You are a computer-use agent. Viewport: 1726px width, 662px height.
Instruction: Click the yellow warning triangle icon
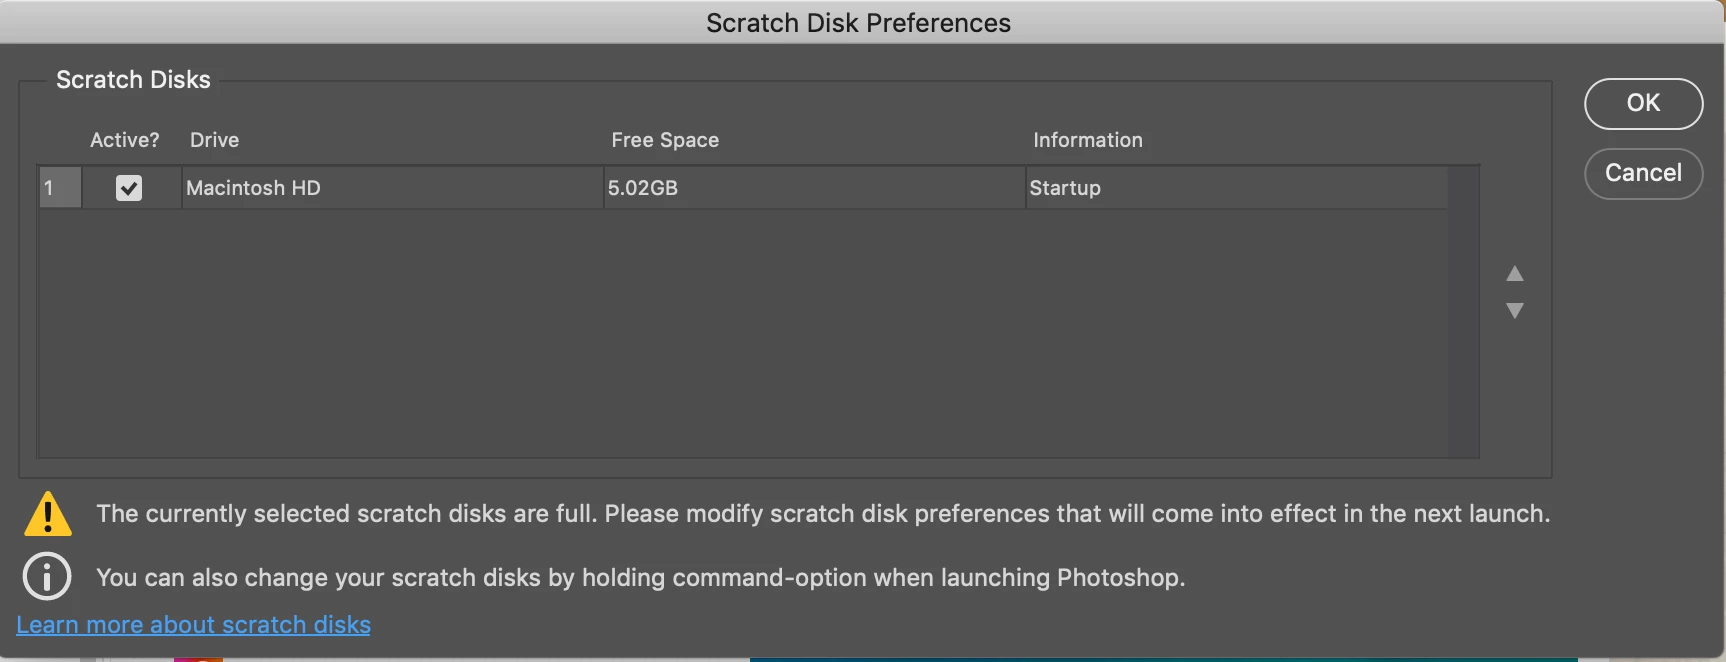pyautogui.click(x=47, y=515)
